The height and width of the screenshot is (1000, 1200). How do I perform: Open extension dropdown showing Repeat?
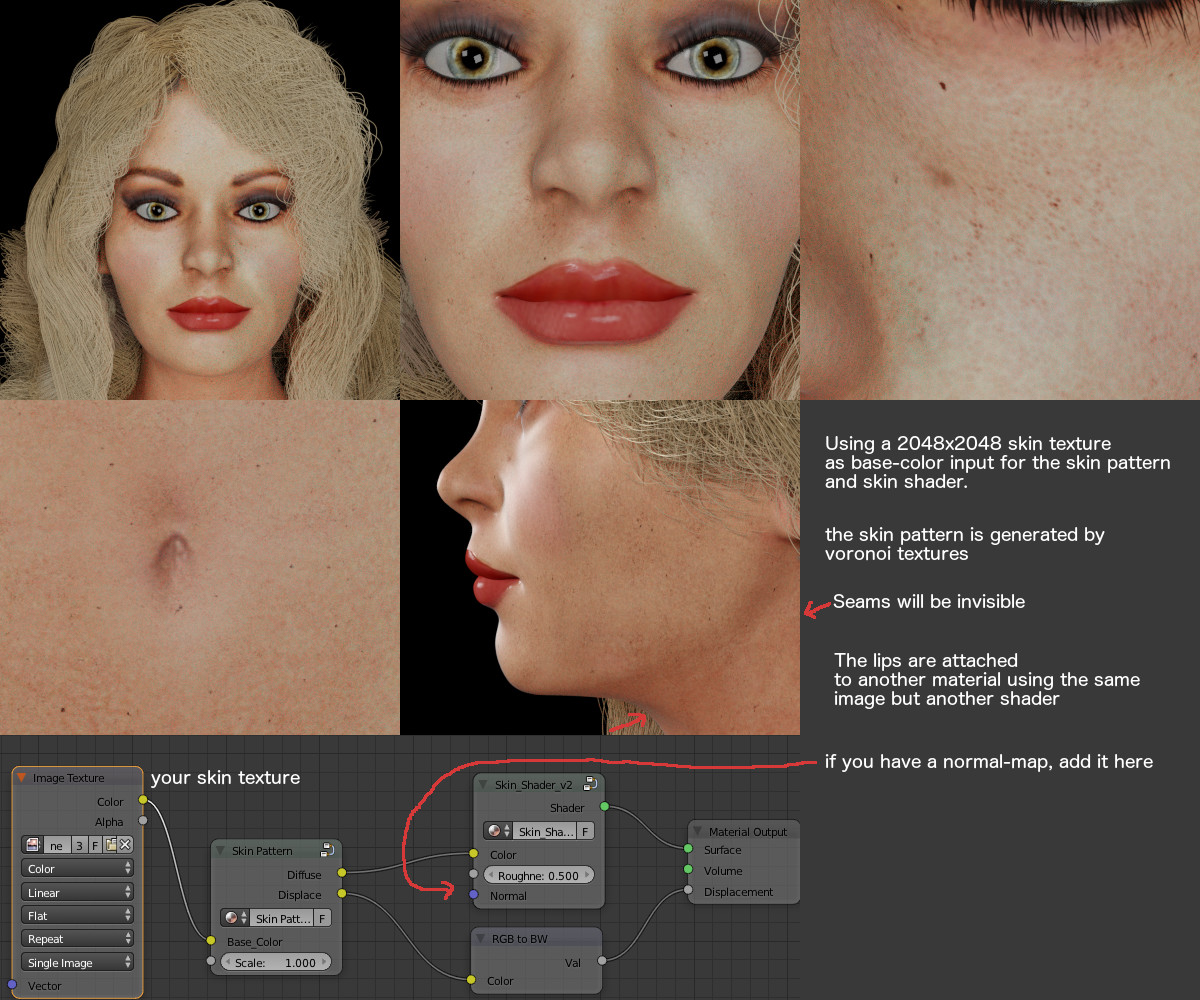77,939
